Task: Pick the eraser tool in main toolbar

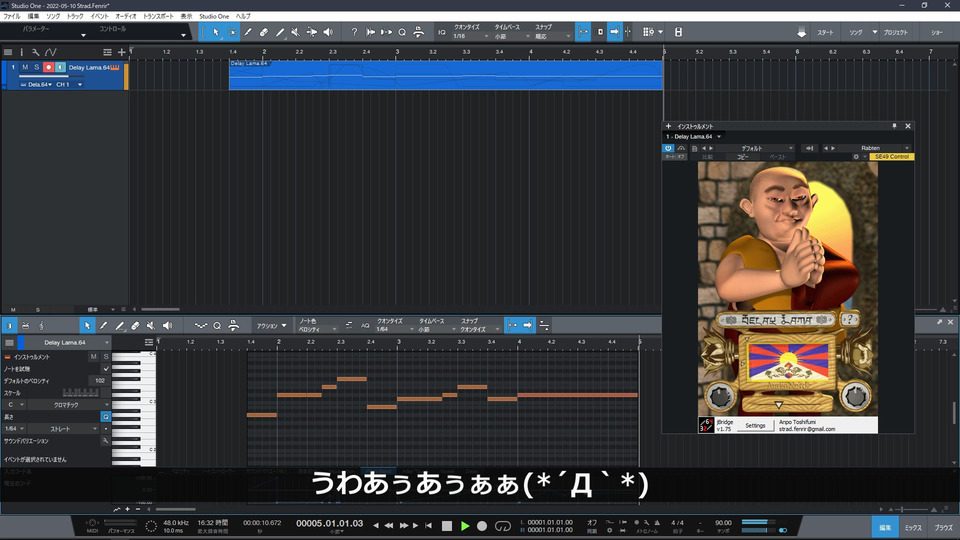Action: point(264,32)
